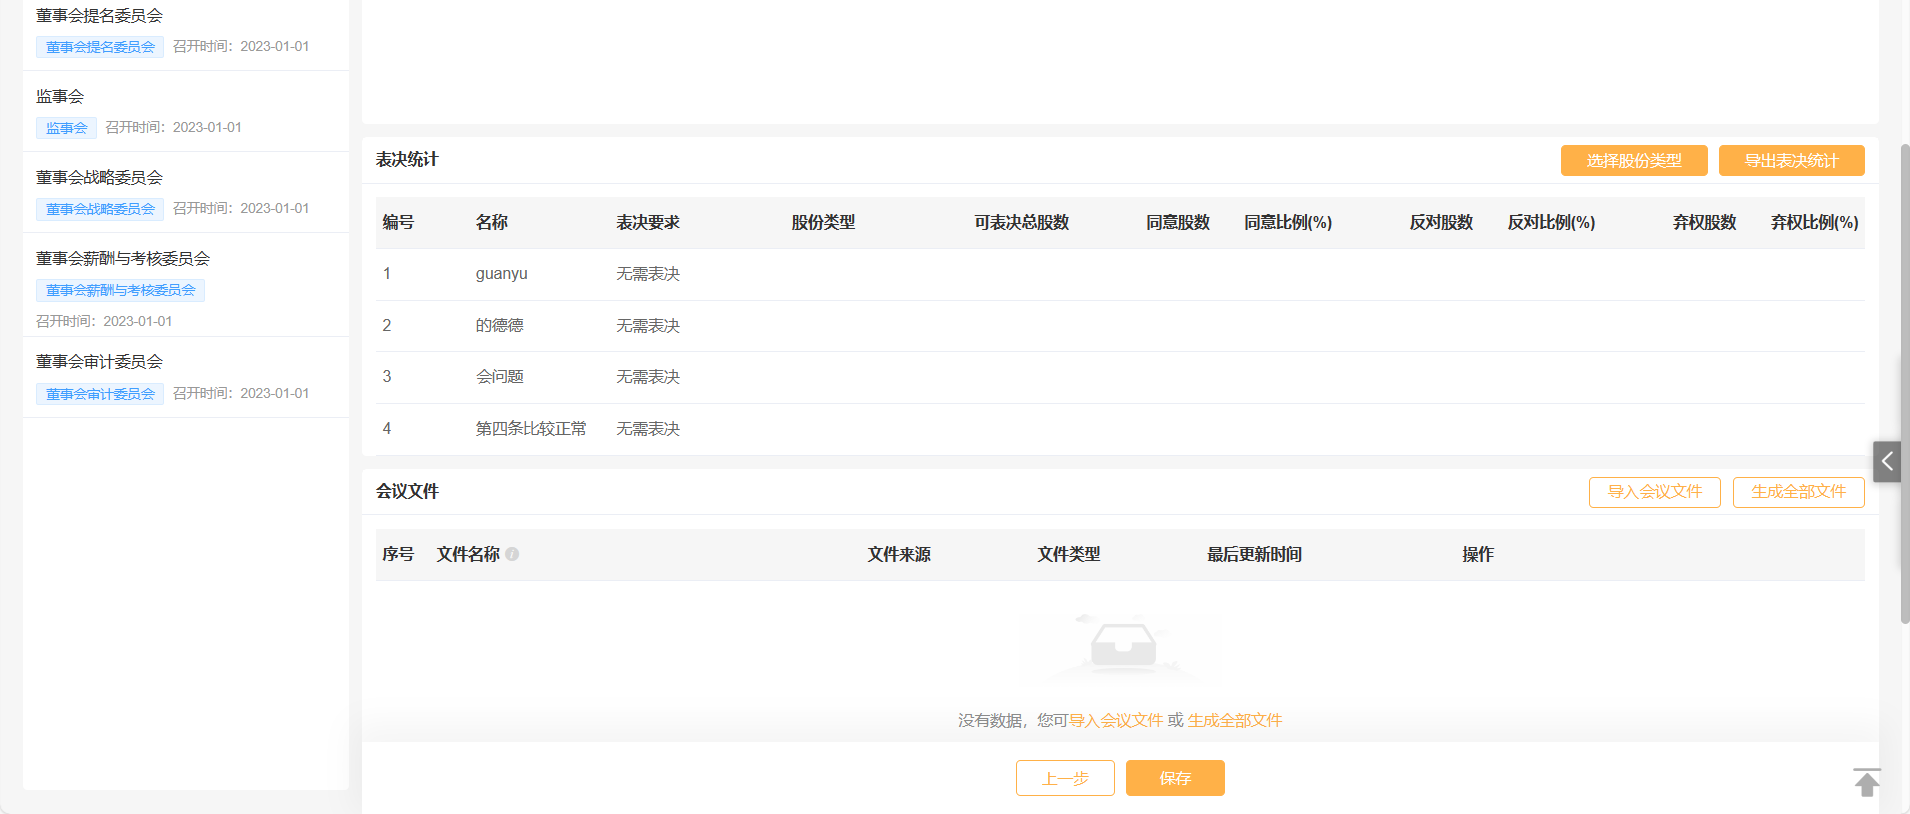Click the 文件类型 column header
This screenshot has height=814, width=1910.
(1069, 555)
